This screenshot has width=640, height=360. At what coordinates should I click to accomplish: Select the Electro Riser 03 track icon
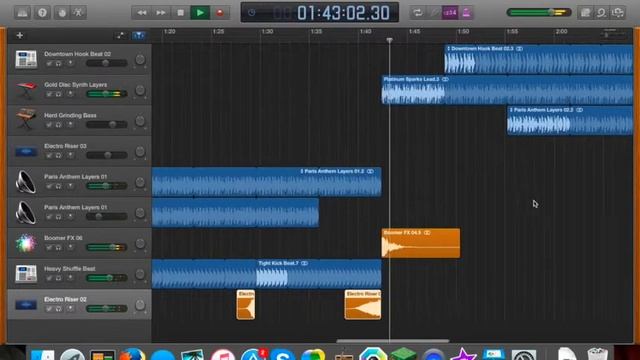coord(26,151)
